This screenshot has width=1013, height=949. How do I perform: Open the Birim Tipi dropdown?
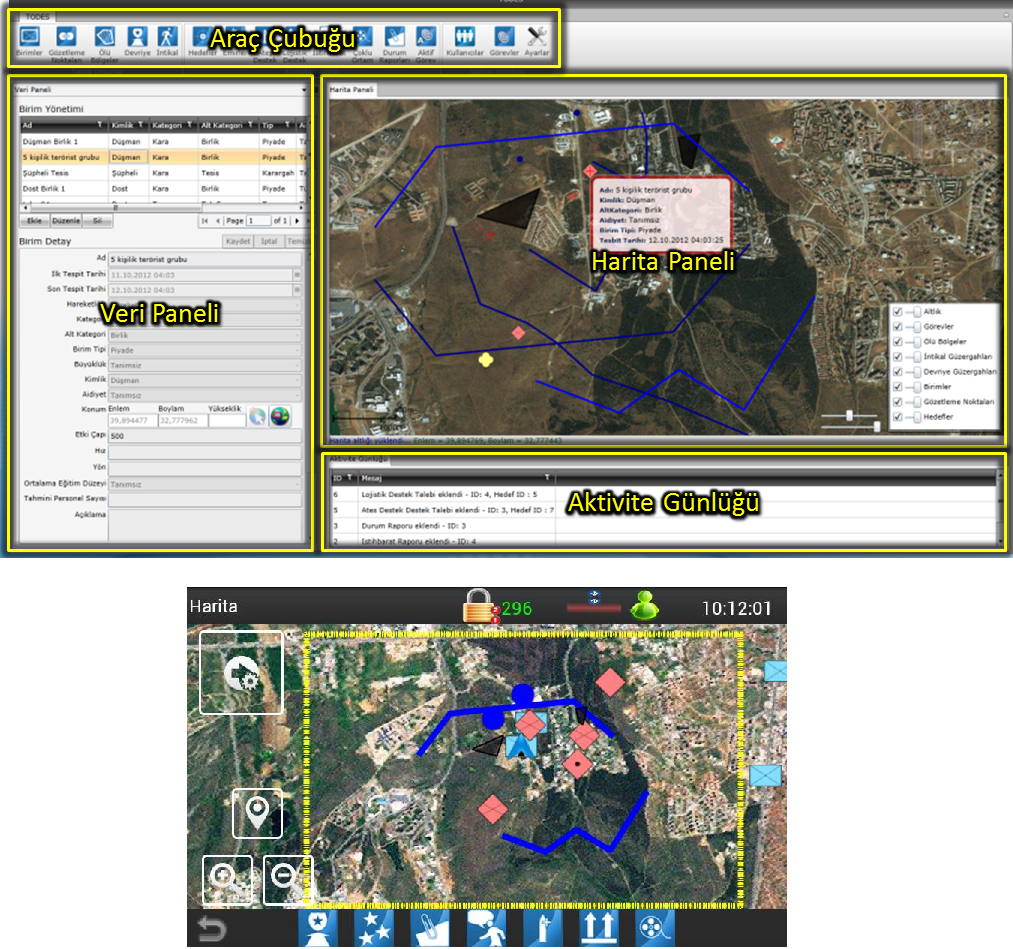pos(205,349)
